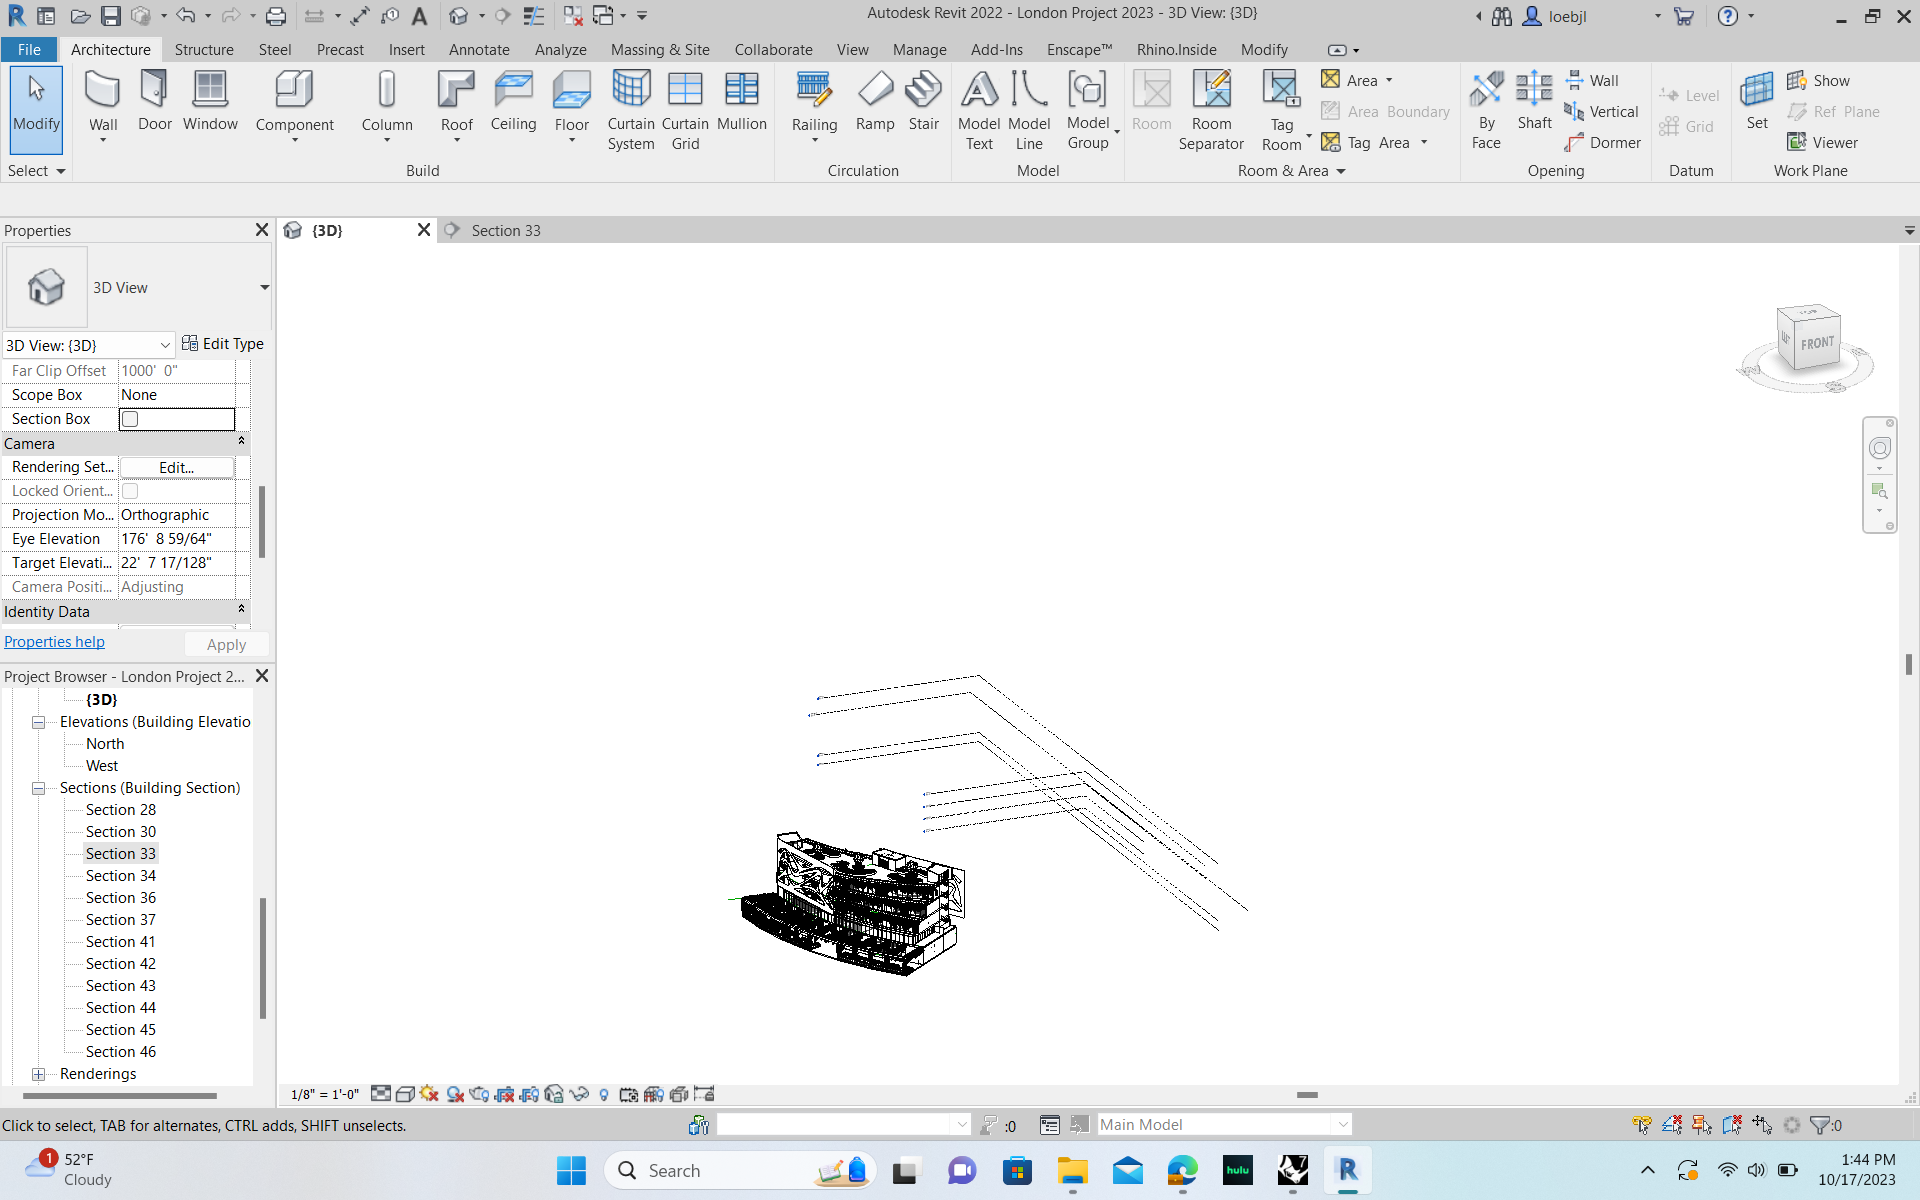Toggle the Section Box checkbox
Screen dimensions: 1920x1200
click(x=130, y=419)
